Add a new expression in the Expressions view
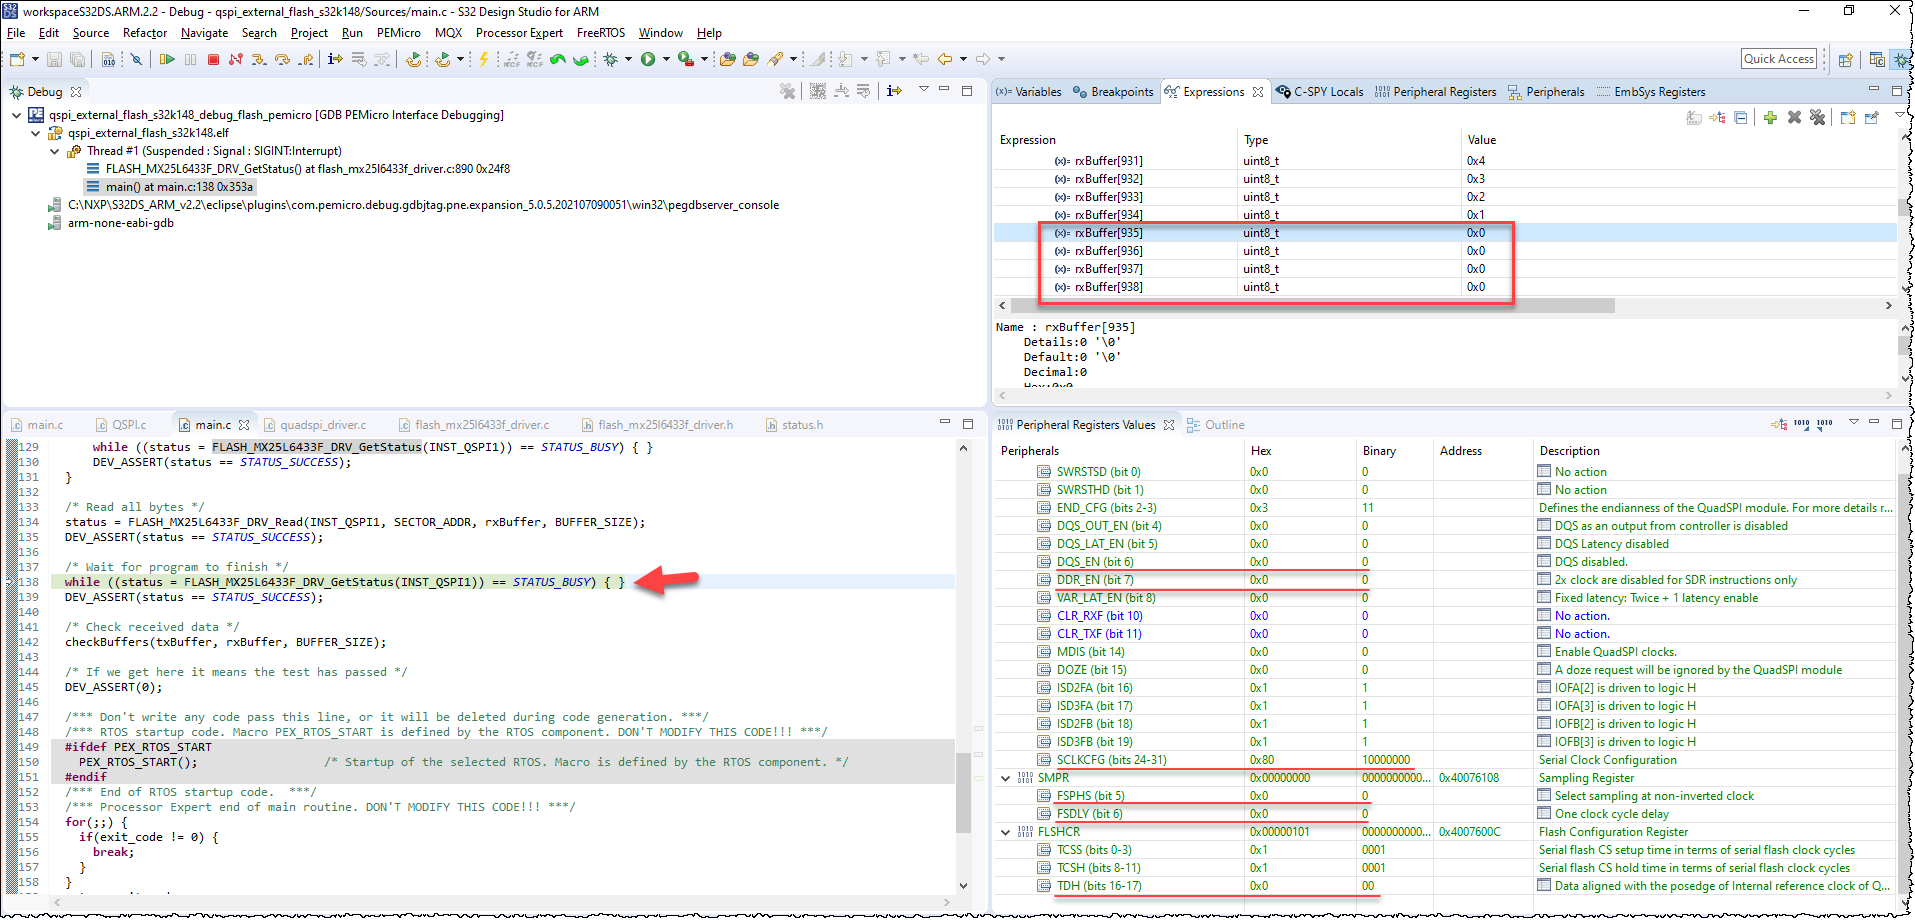The image size is (1915, 920). click(x=1770, y=117)
